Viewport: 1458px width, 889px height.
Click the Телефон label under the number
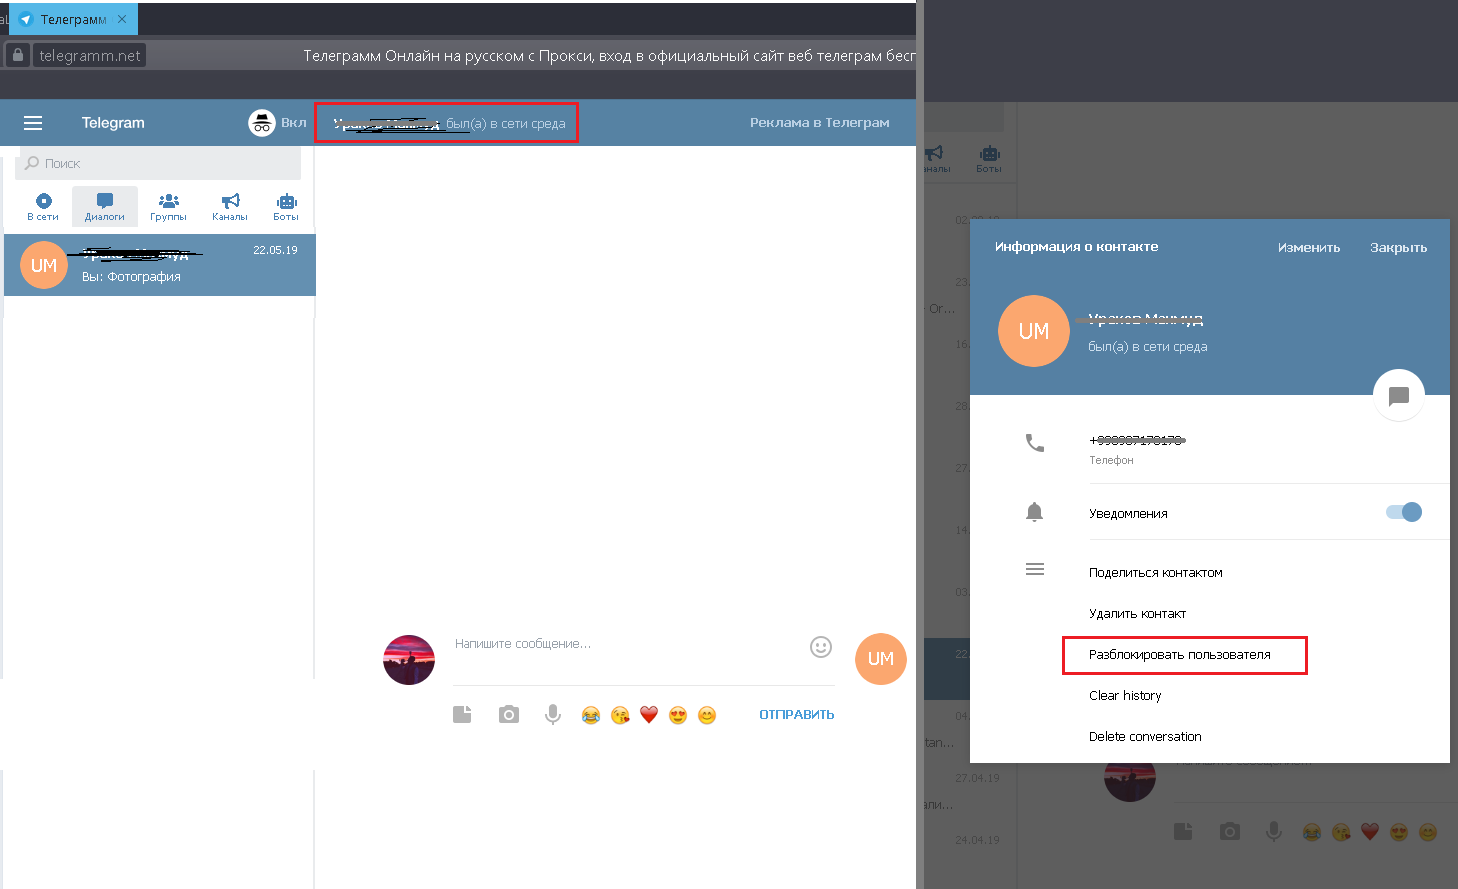1111,460
